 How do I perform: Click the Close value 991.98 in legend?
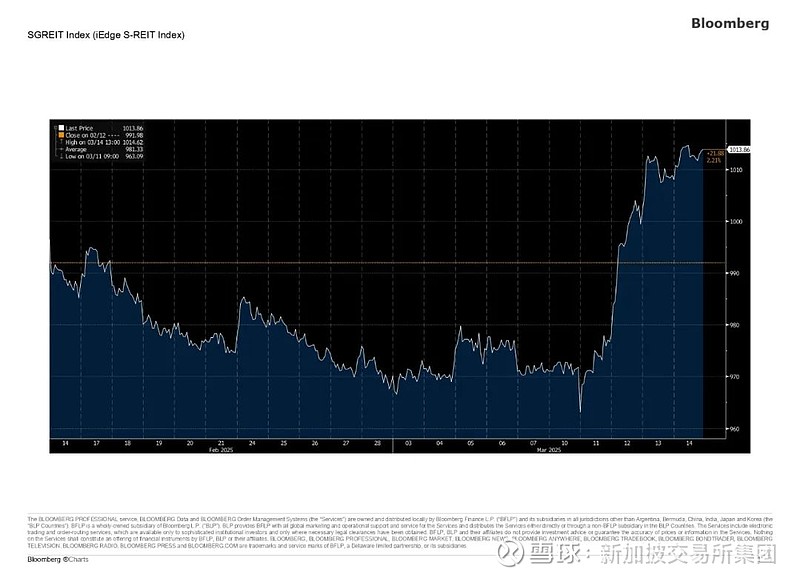click(x=134, y=135)
